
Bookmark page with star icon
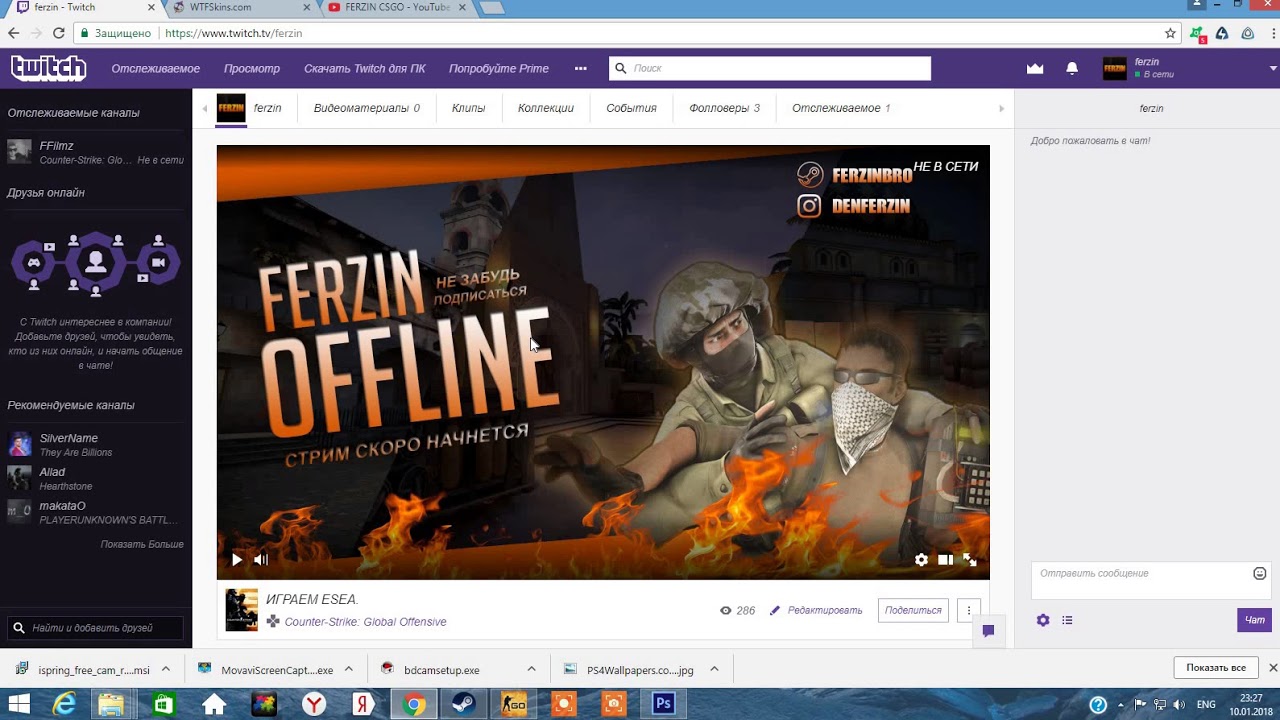coord(1170,33)
